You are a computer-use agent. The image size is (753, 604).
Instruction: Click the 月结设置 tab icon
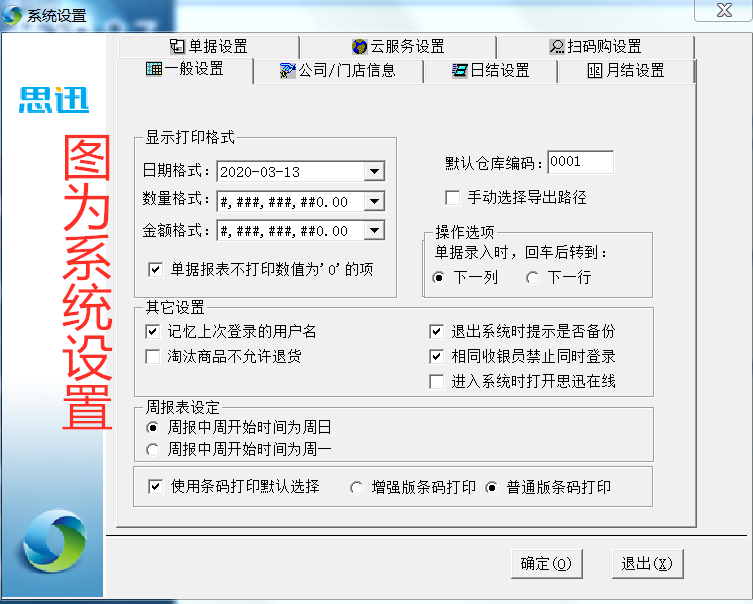click(595, 71)
